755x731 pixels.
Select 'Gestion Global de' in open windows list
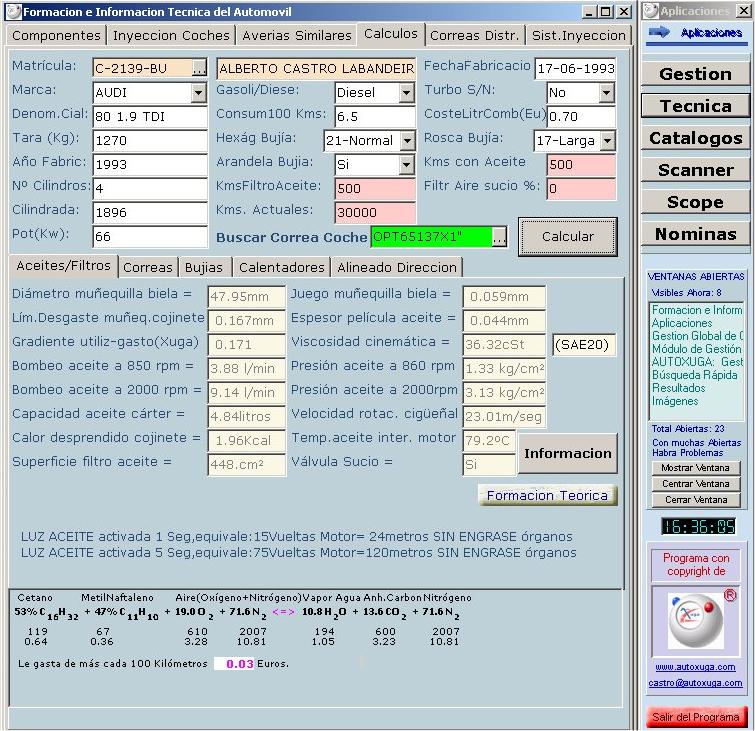click(x=697, y=336)
